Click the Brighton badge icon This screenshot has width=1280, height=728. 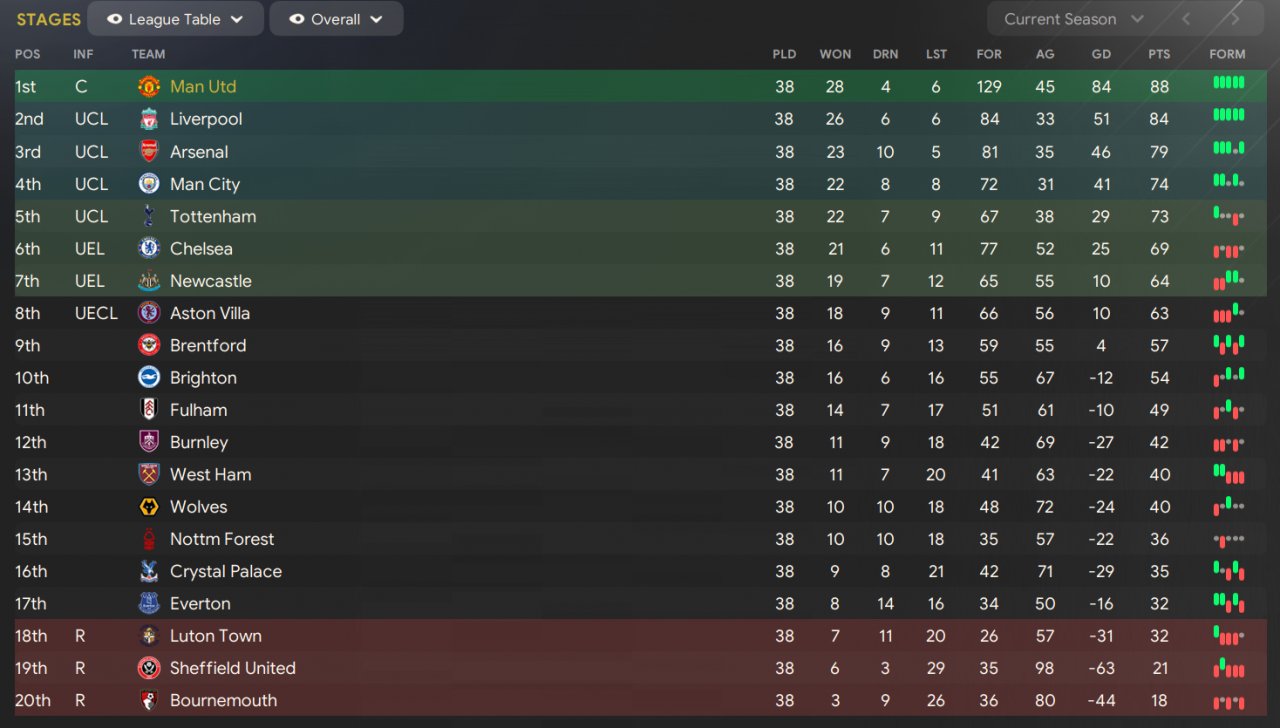[x=149, y=378]
